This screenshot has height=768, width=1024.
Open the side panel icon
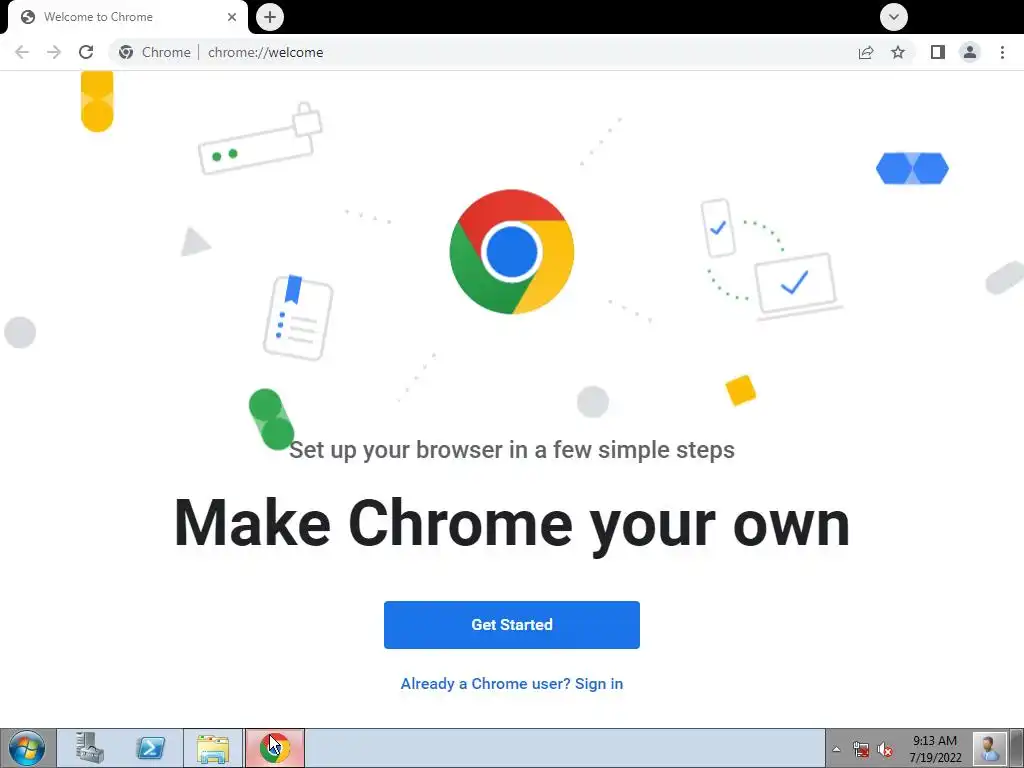tap(938, 52)
